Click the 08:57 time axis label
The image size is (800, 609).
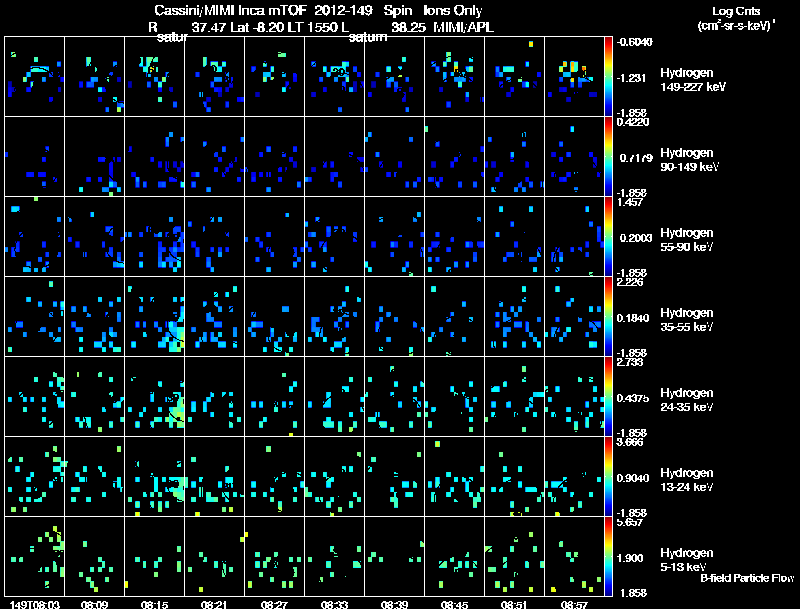[x=574, y=604]
